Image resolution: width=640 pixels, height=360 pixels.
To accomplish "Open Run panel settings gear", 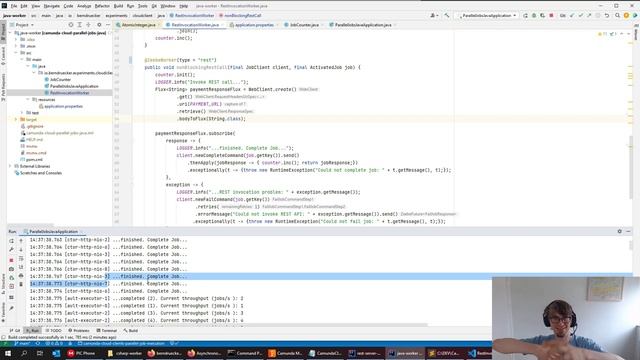I will point(620,231).
